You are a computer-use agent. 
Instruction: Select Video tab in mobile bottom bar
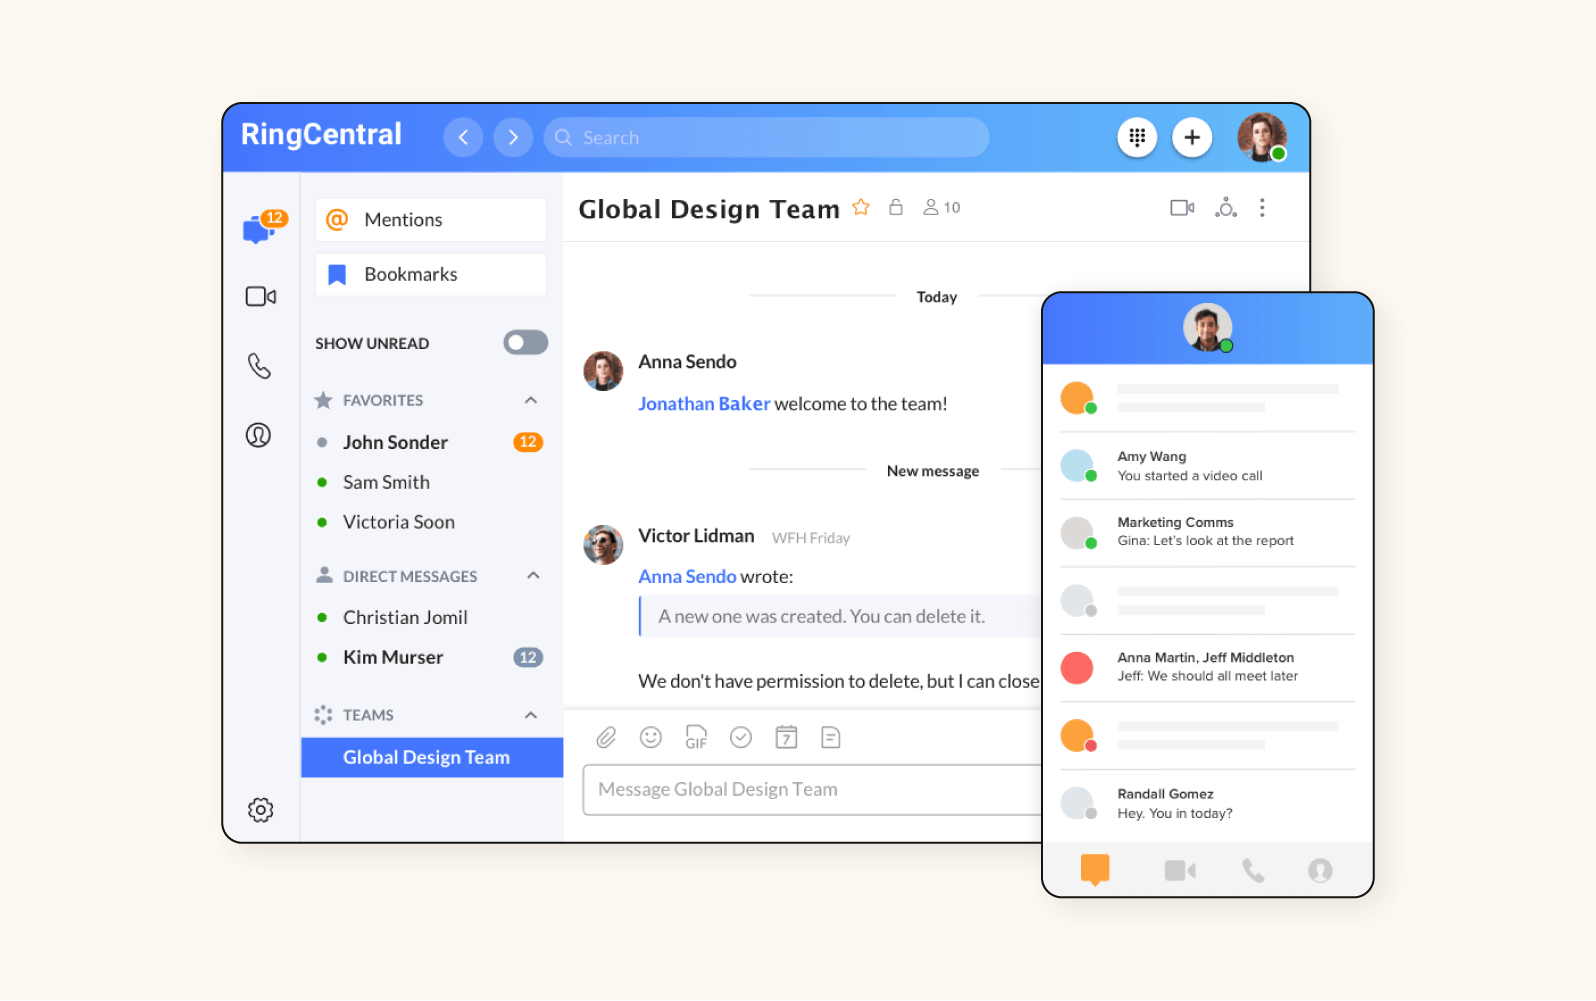[x=1180, y=870]
